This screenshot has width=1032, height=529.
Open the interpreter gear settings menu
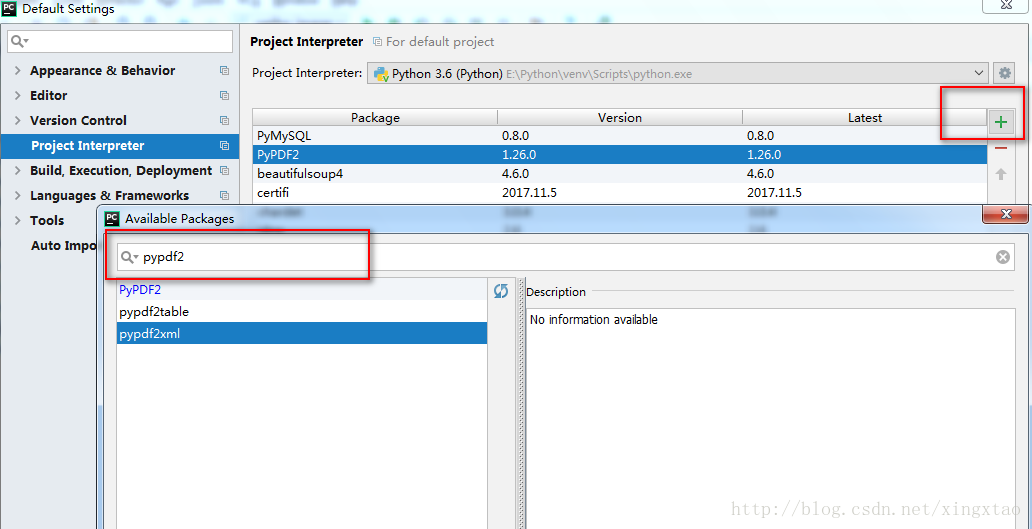(1005, 73)
